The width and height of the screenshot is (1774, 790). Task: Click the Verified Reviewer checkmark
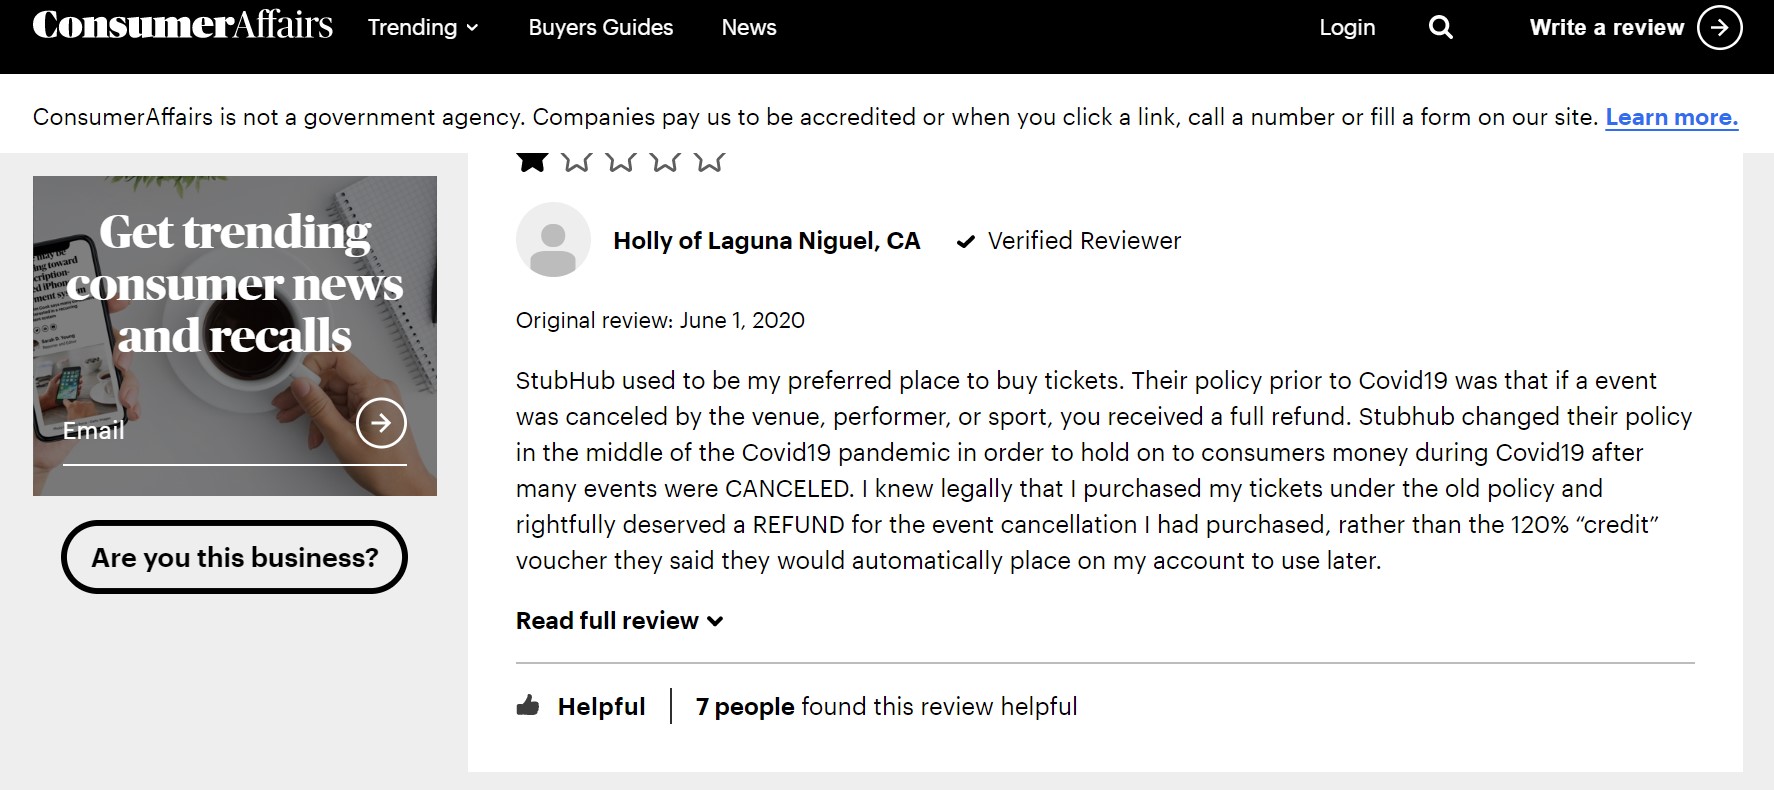tap(965, 241)
